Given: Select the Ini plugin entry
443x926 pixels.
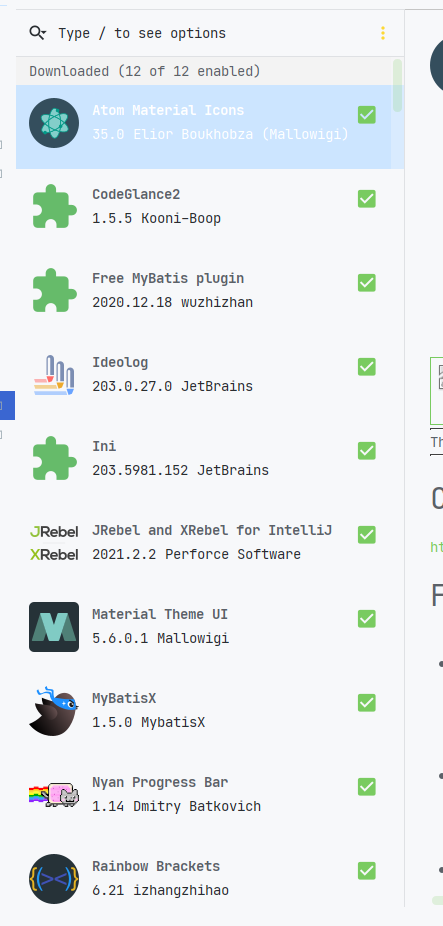Looking at the screenshot, I should pos(204,458).
